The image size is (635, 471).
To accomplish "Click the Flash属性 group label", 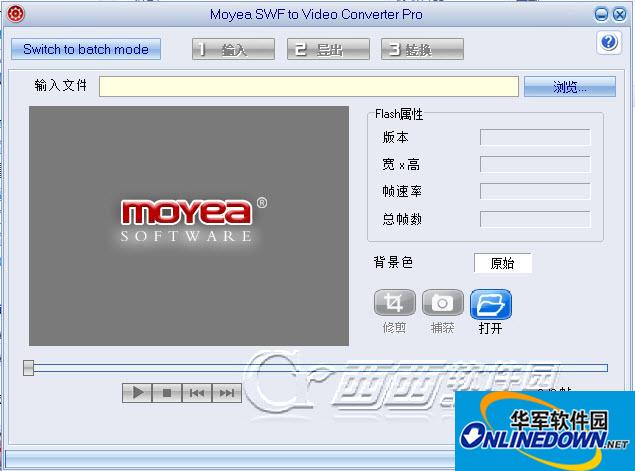I will tap(399, 114).
